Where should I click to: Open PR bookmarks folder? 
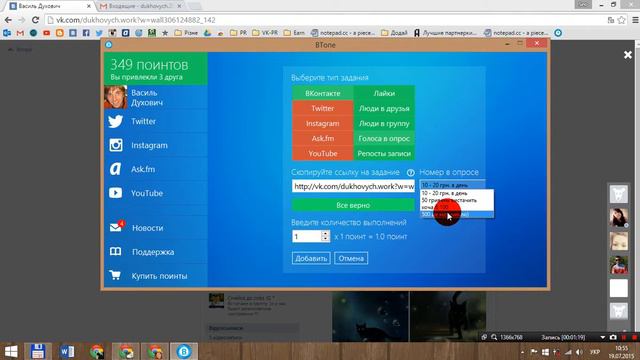[x=238, y=33]
